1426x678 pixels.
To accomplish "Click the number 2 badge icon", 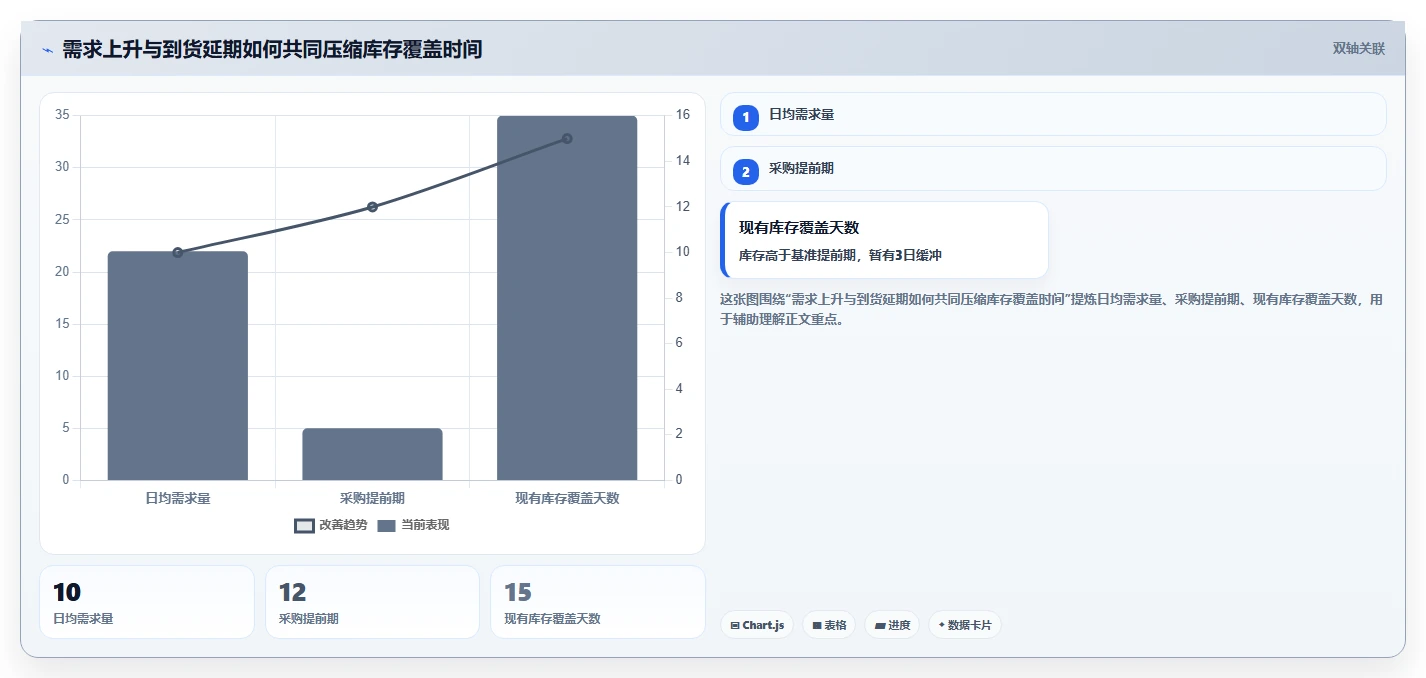I will tap(746, 172).
